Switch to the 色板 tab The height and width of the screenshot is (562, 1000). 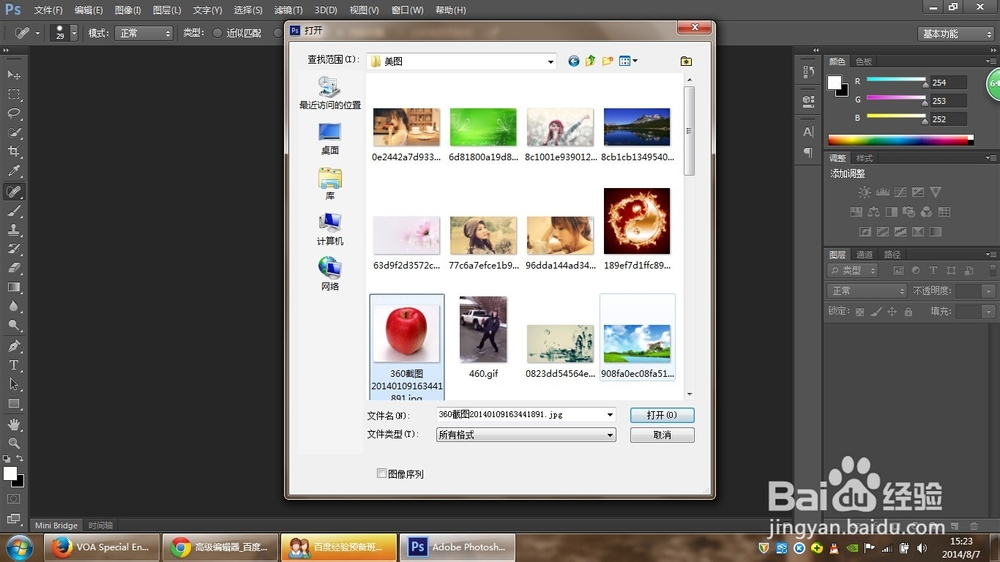(x=864, y=61)
